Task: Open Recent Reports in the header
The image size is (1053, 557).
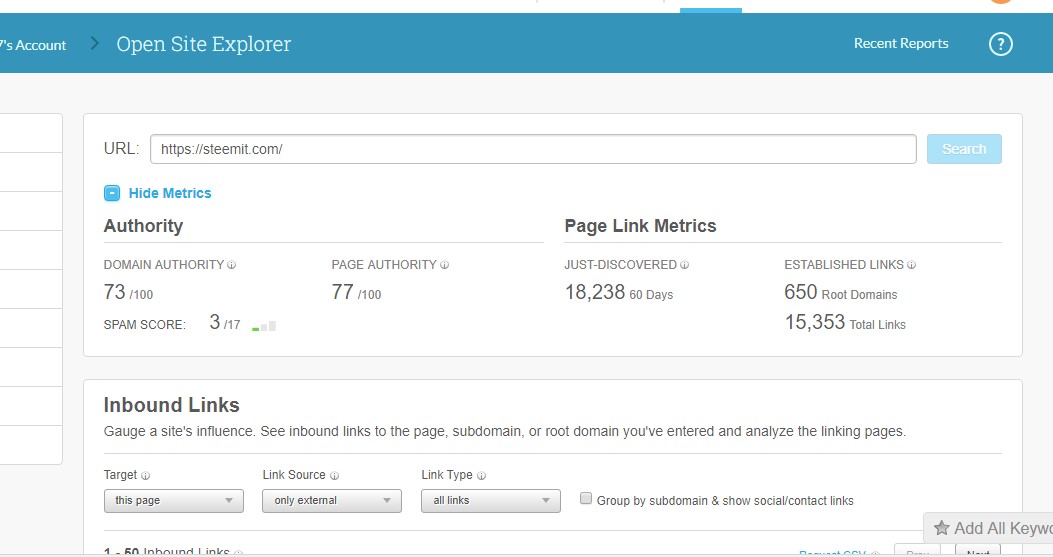Action: click(x=901, y=44)
